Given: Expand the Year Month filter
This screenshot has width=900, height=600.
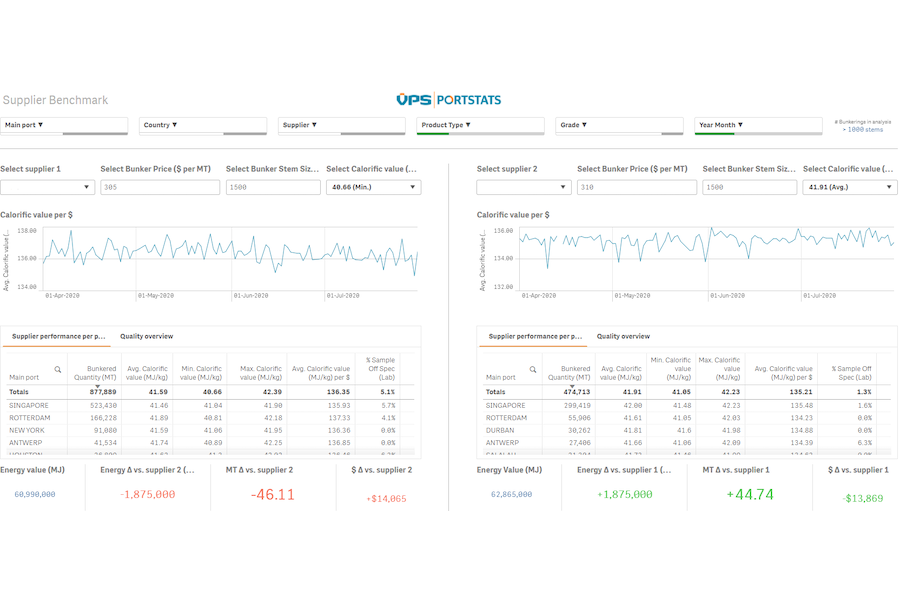Looking at the screenshot, I should (758, 125).
